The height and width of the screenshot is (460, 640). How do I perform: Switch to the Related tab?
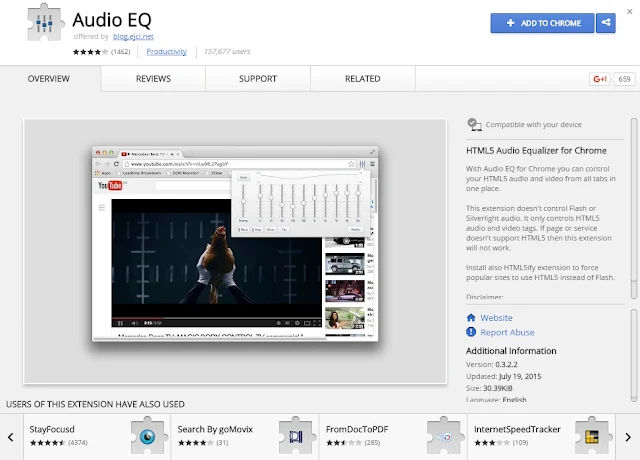pos(362,79)
